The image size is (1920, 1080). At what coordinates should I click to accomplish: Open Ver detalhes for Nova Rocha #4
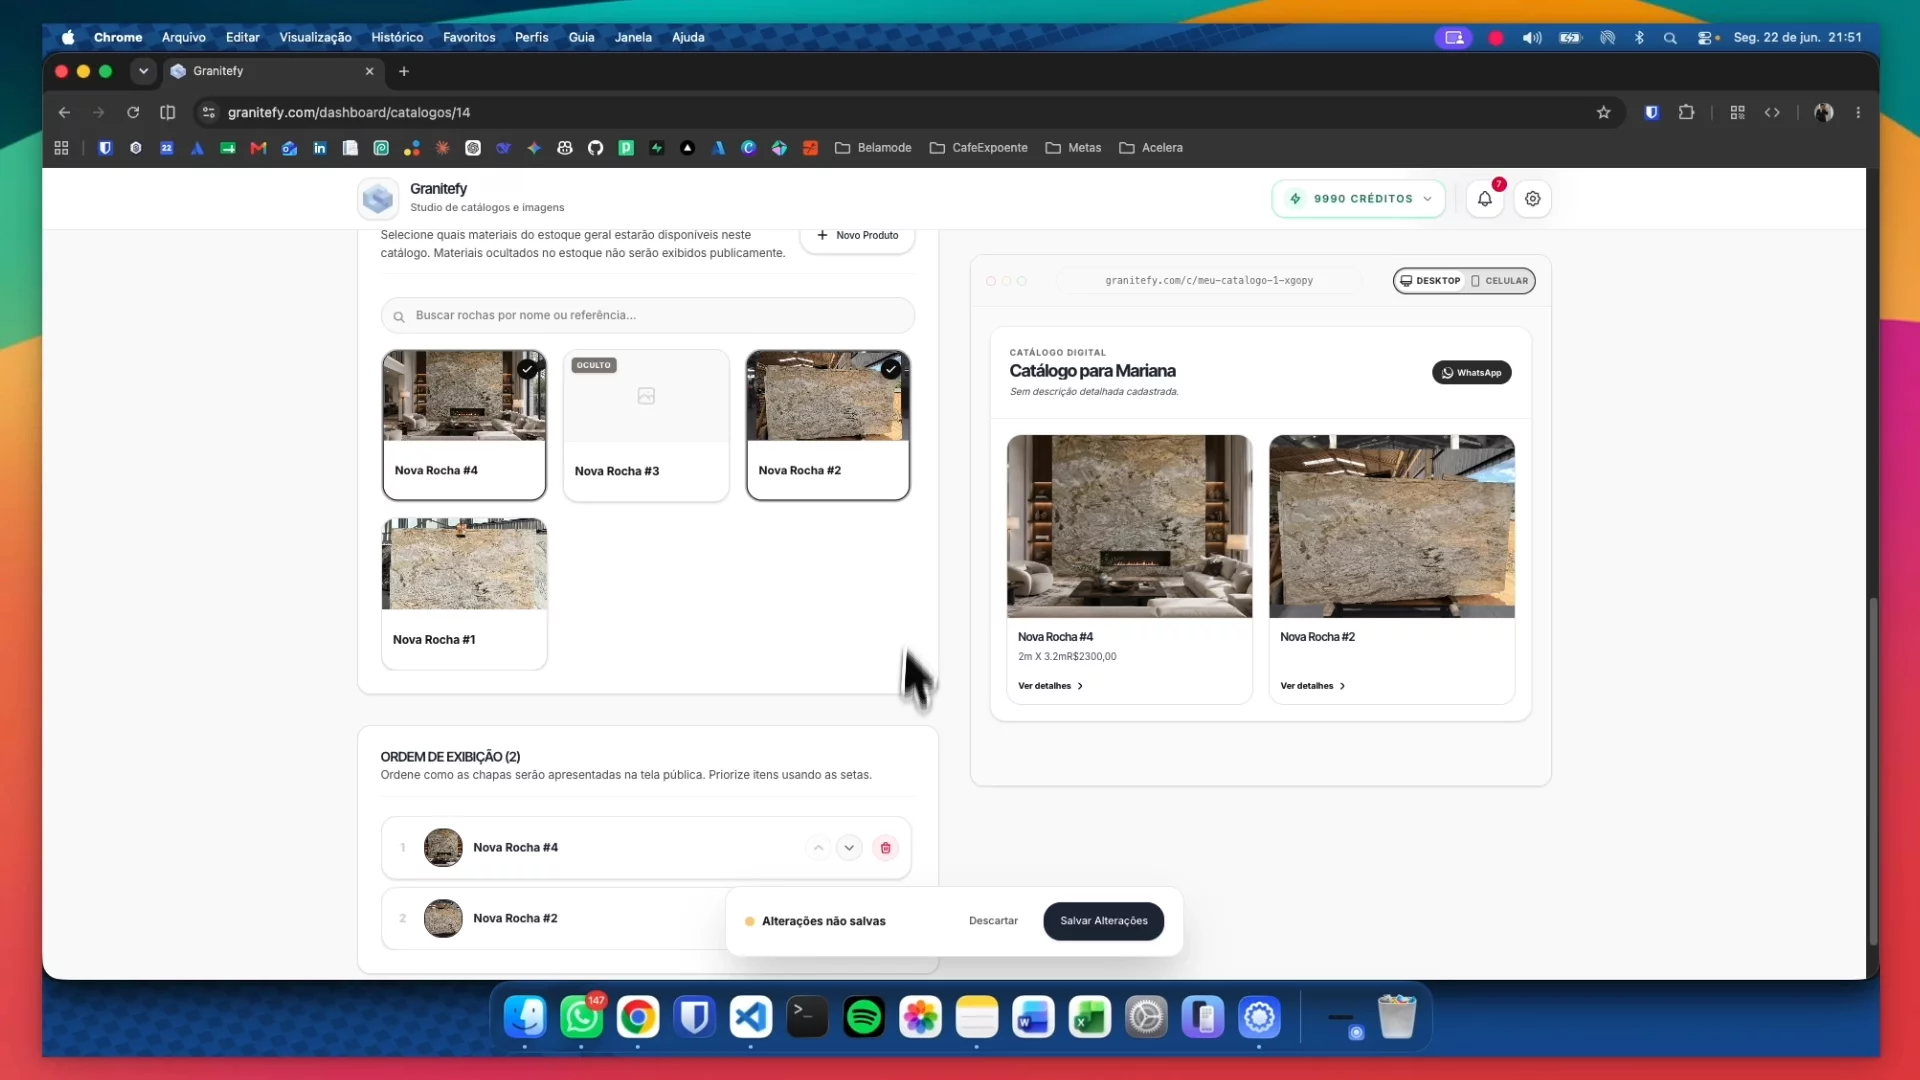pyautogui.click(x=1051, y=686)
